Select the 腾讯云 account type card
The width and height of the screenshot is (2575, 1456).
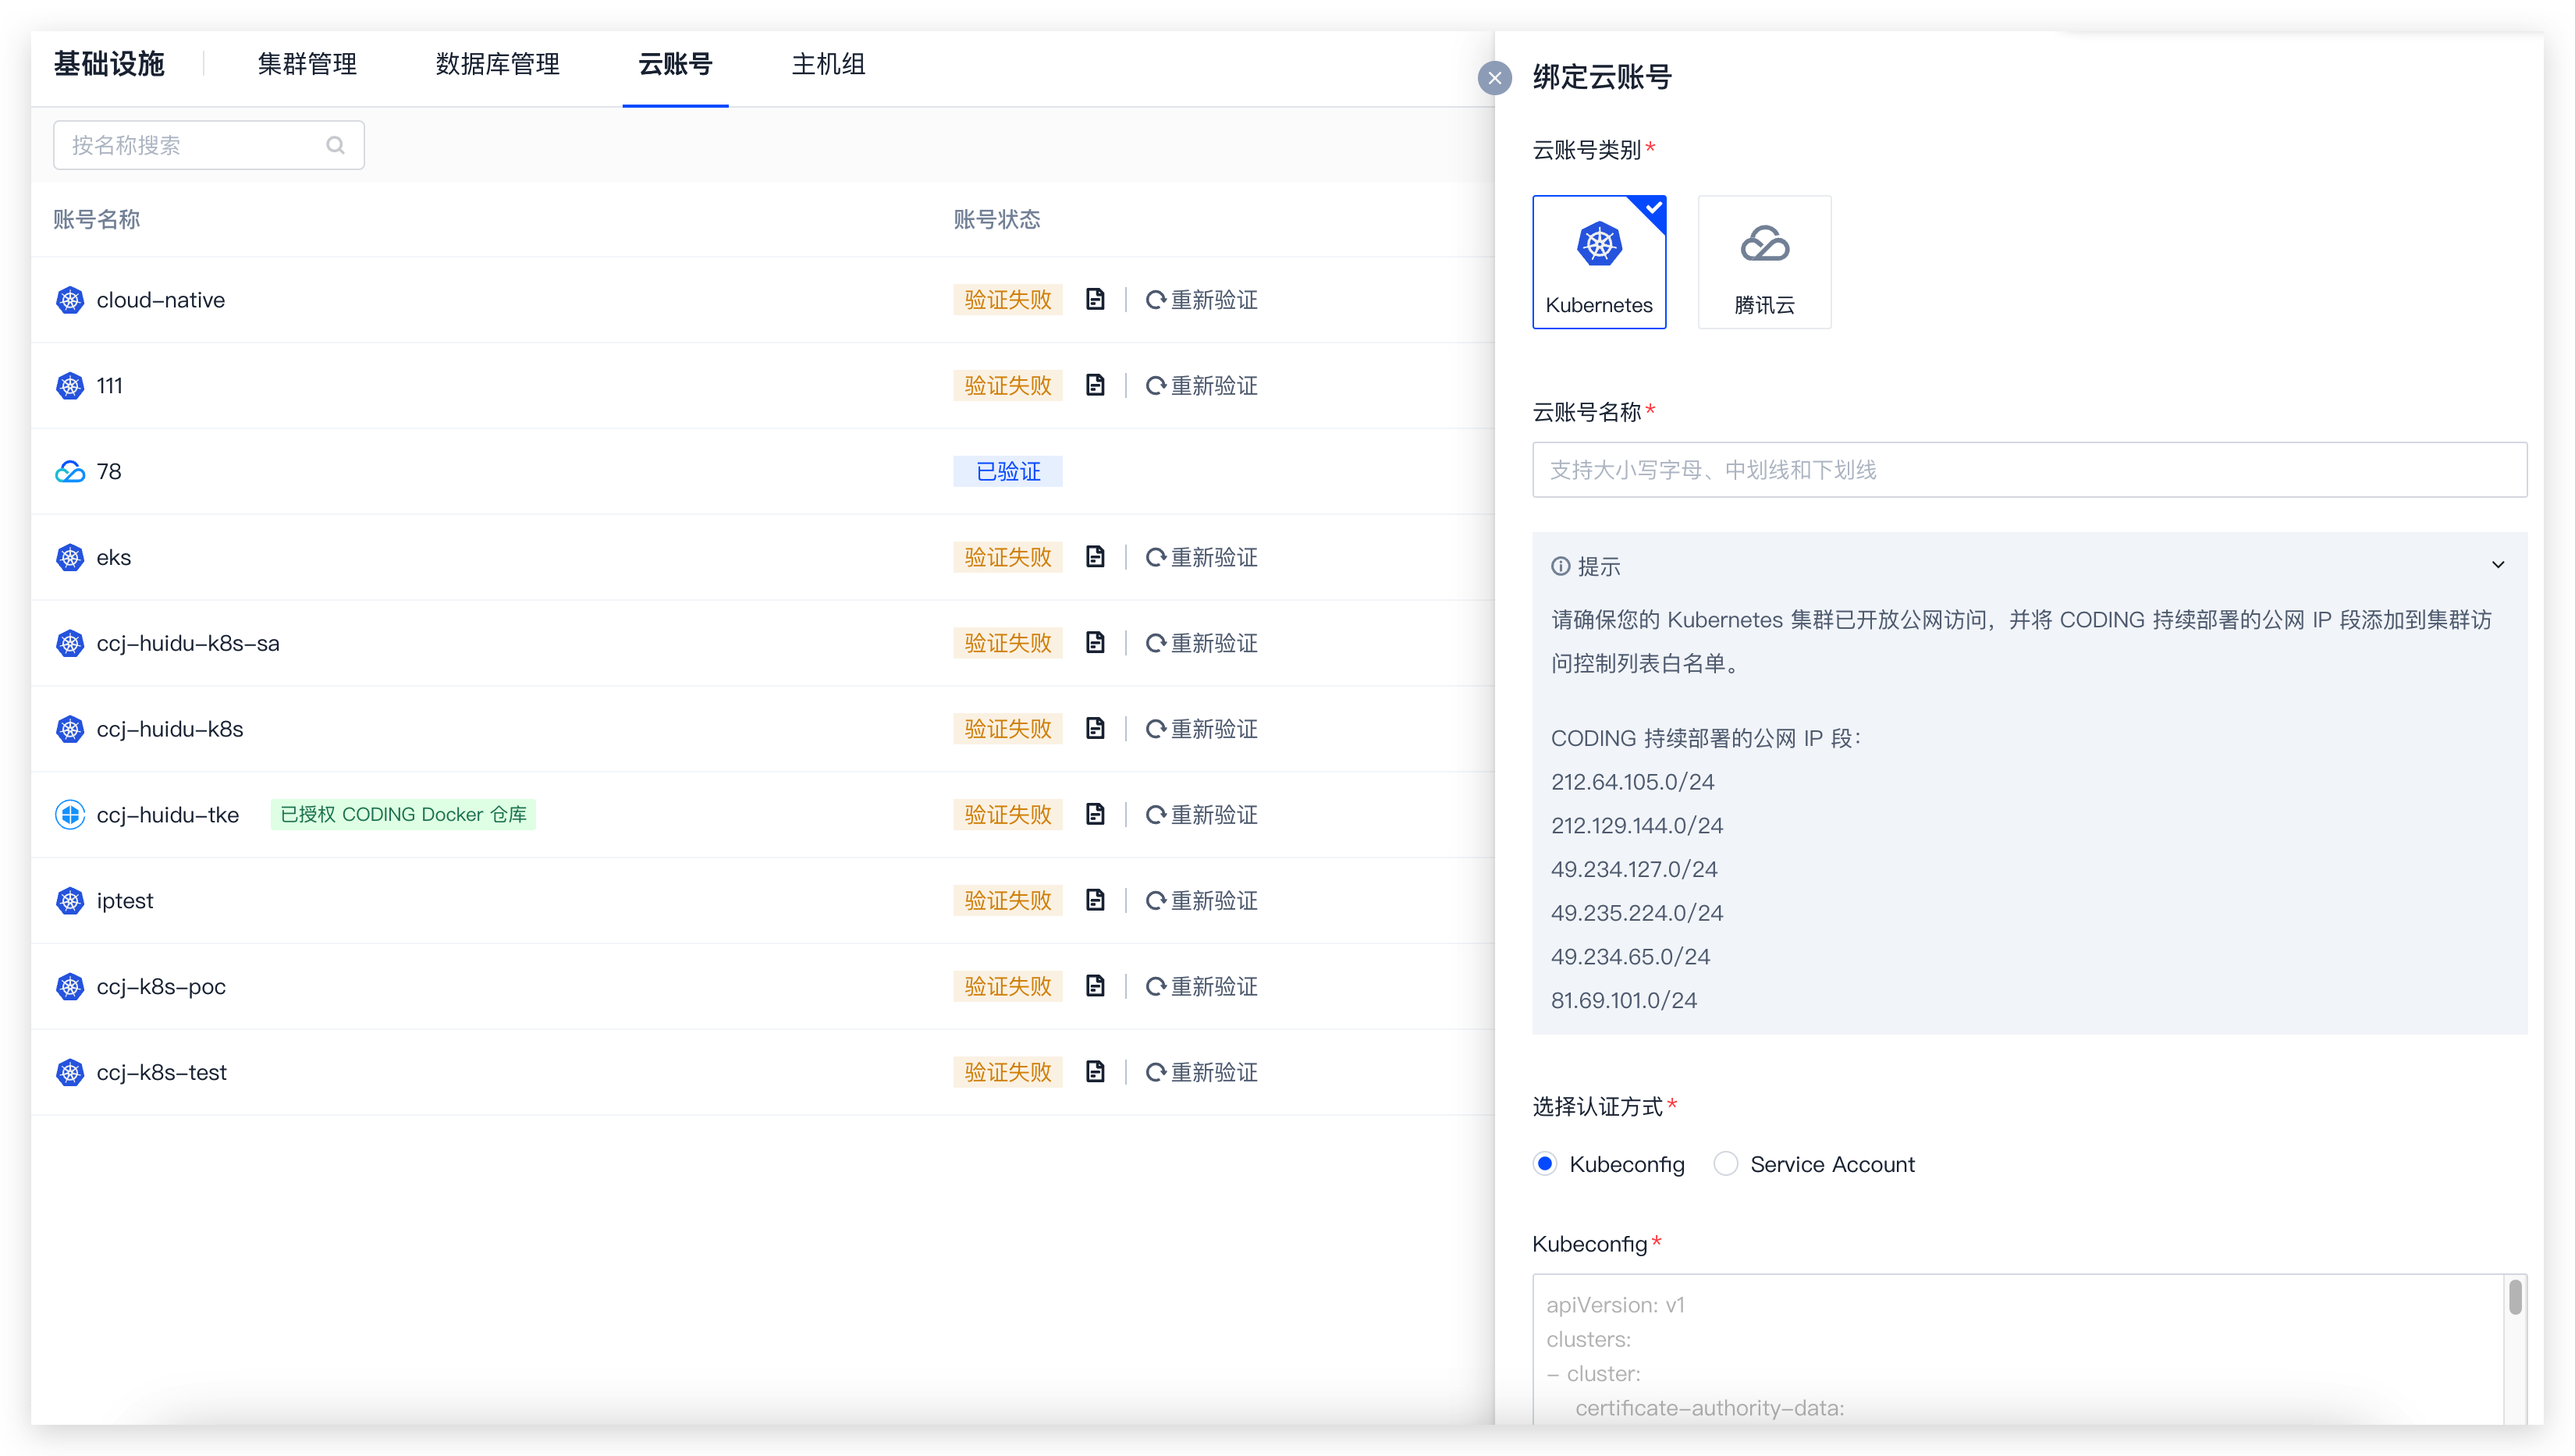pos(1764,262)
